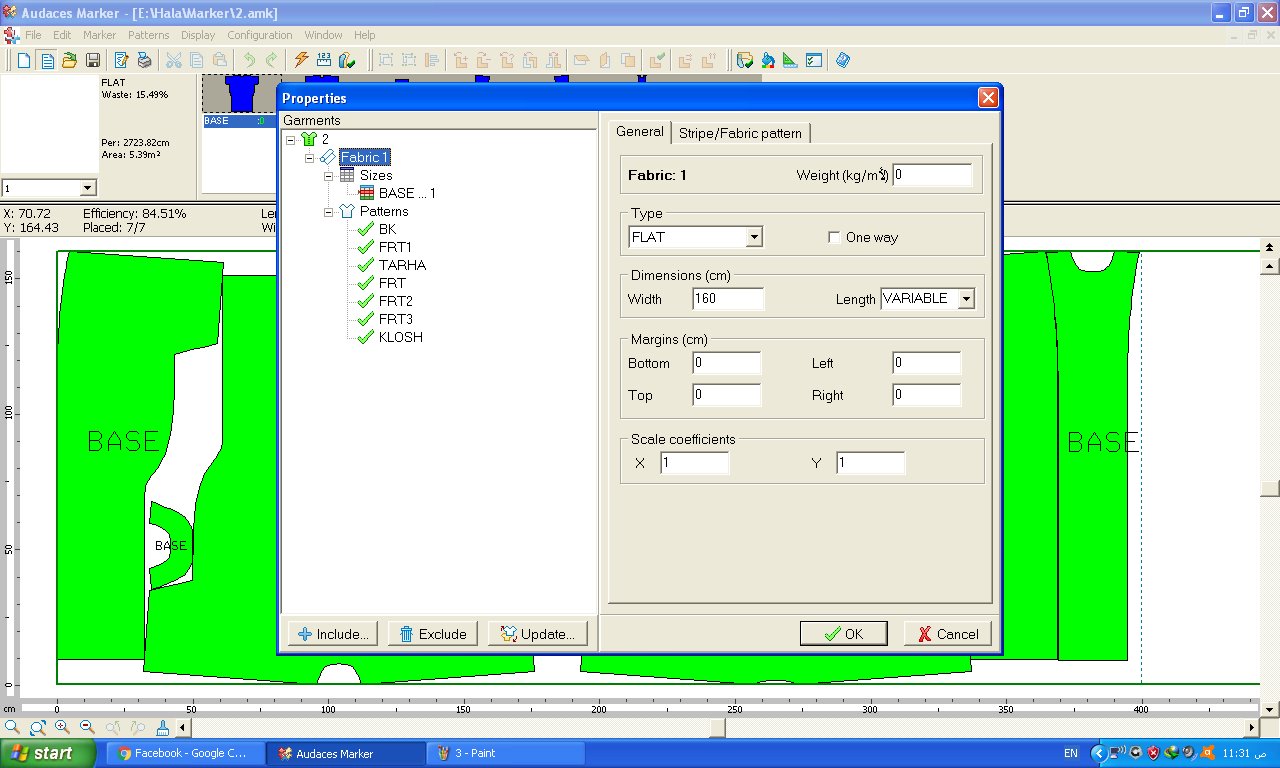Viewport: 1280px width, 768px height.
Task: Click the zoom in magnifier icon
Action: click(62, 728)
